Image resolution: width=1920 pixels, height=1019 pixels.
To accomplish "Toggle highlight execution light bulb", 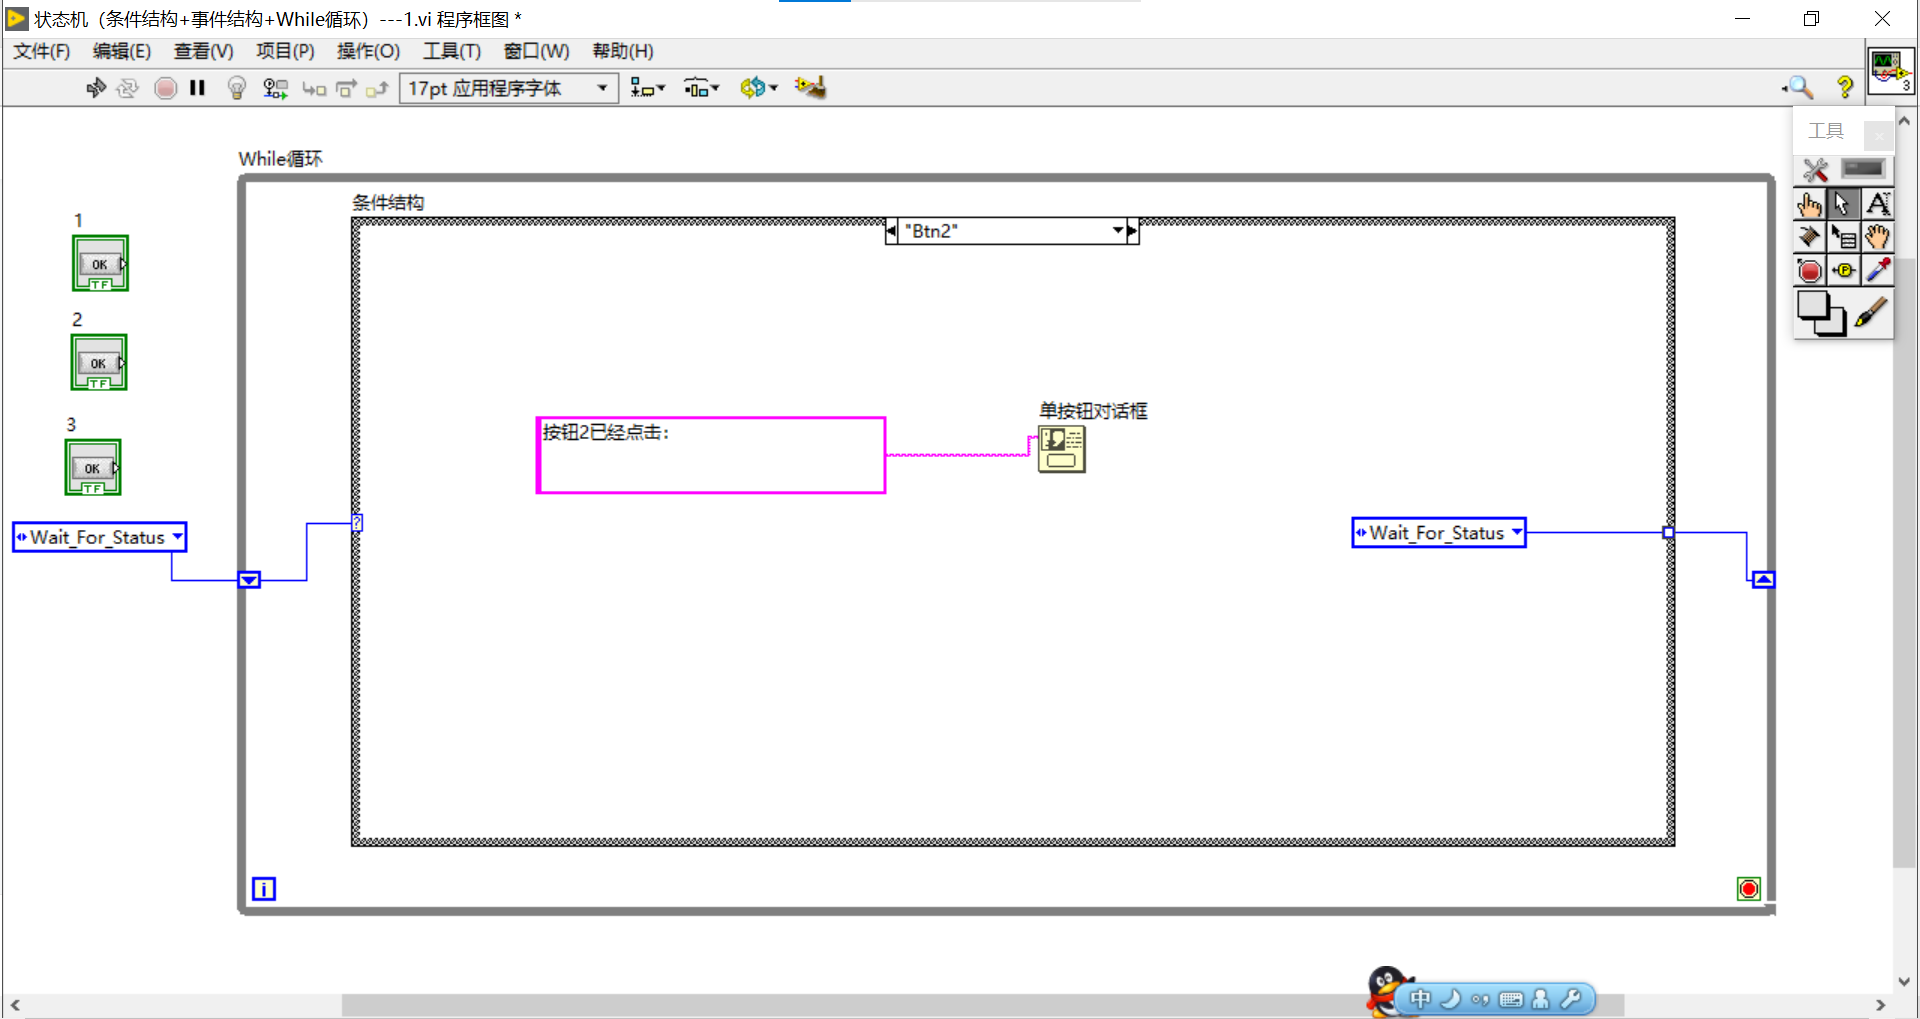I will (237, 88).
